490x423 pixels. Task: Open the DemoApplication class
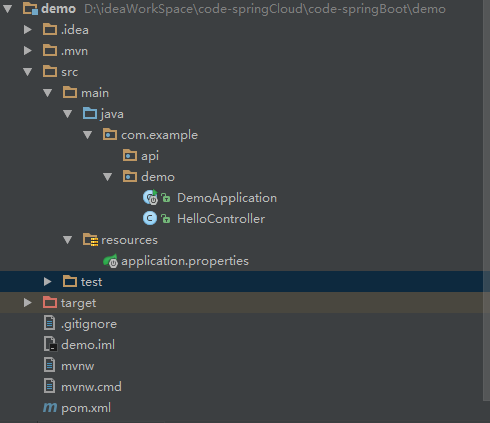[x=227, y=198]
